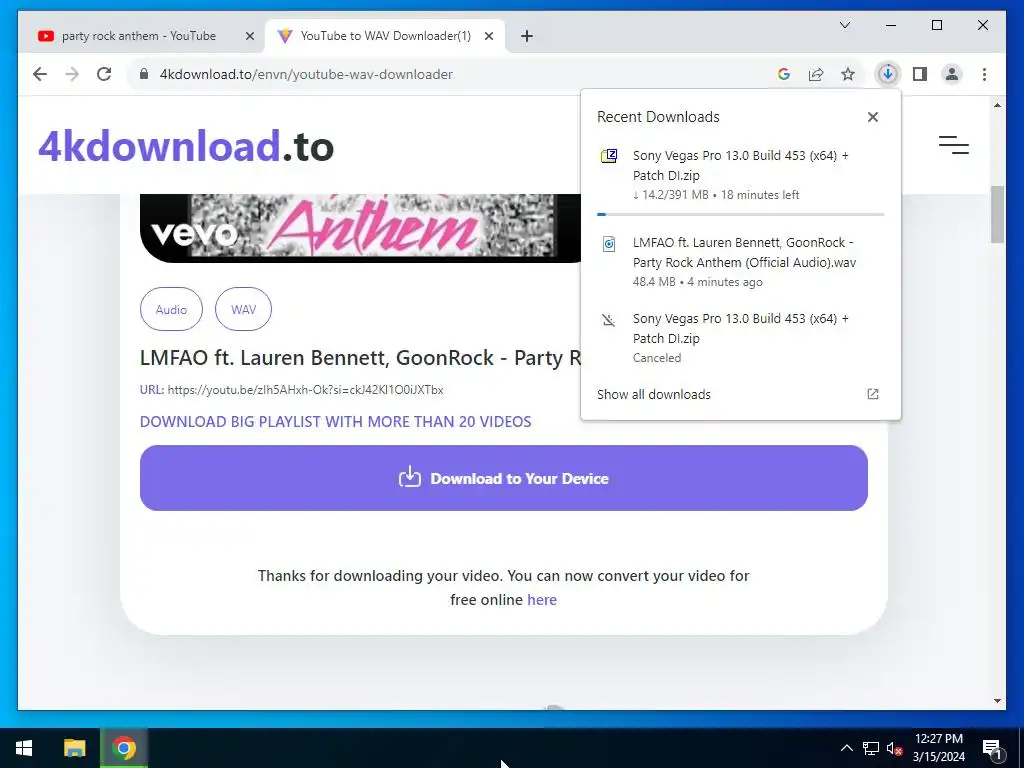1024x768 pixels.
Task: Show hidden system tray icons
Action: (x=846, y=748)
